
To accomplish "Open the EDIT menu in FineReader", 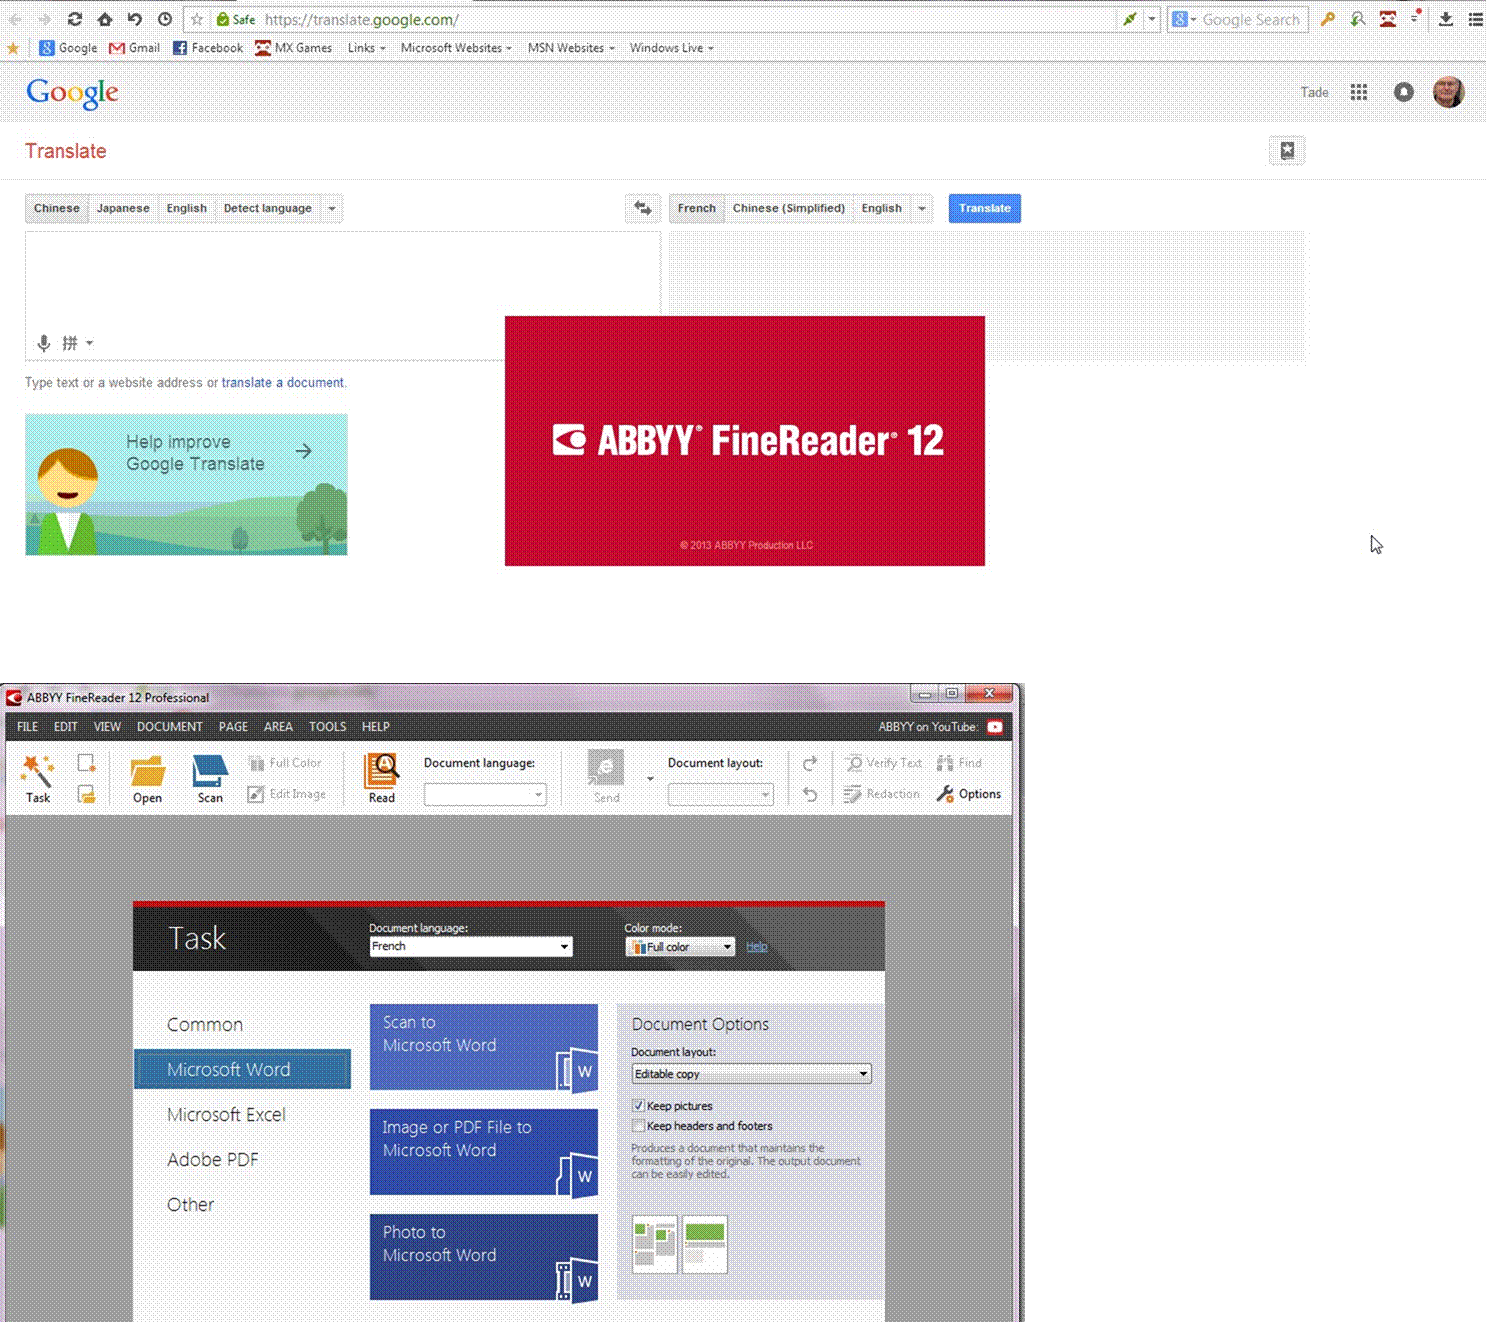I will 66,727.
